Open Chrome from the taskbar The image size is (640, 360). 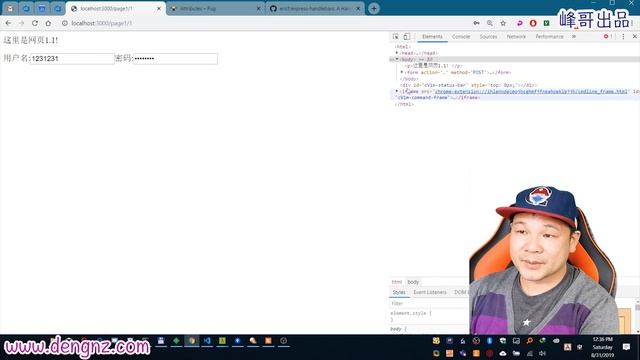click(192, 341)
